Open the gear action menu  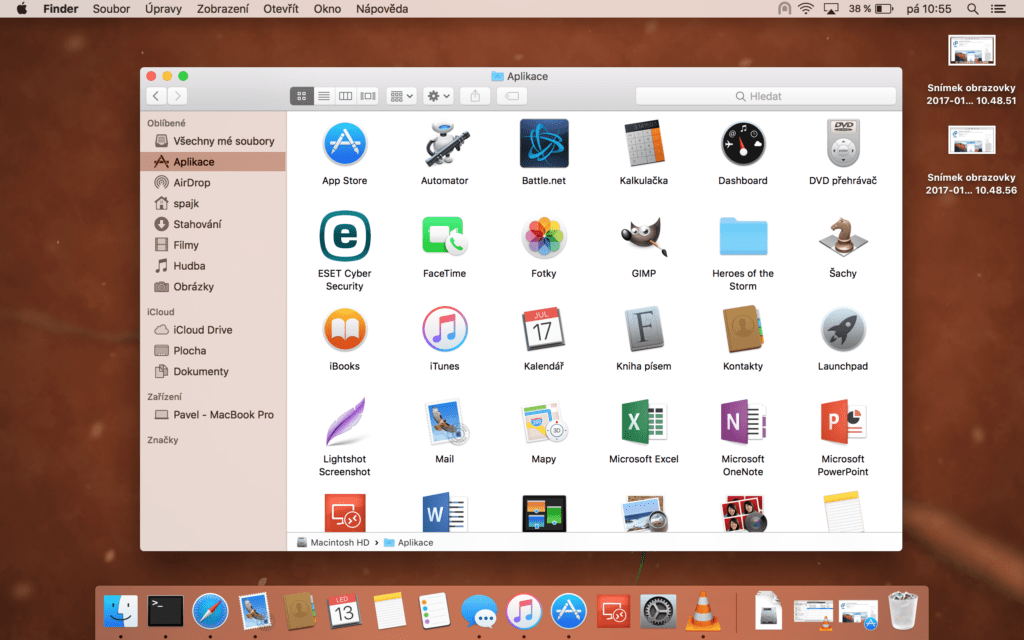(x=438, y=96)
